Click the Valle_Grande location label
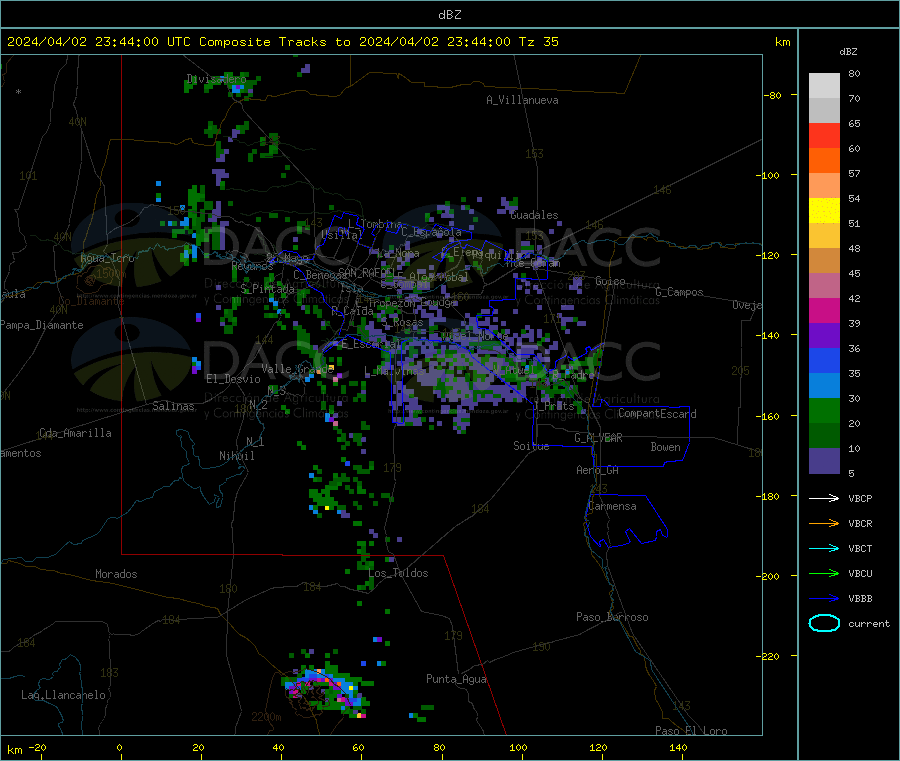Screen dimensions: 900x761 click(297, 368)
